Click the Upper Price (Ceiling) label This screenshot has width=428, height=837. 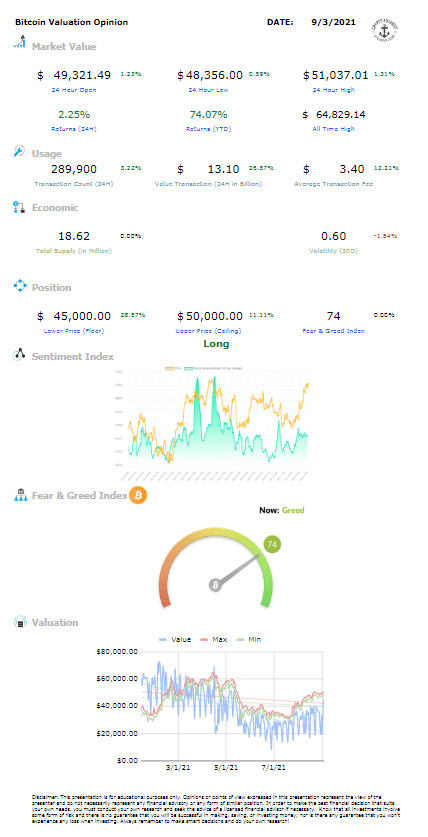209,330
